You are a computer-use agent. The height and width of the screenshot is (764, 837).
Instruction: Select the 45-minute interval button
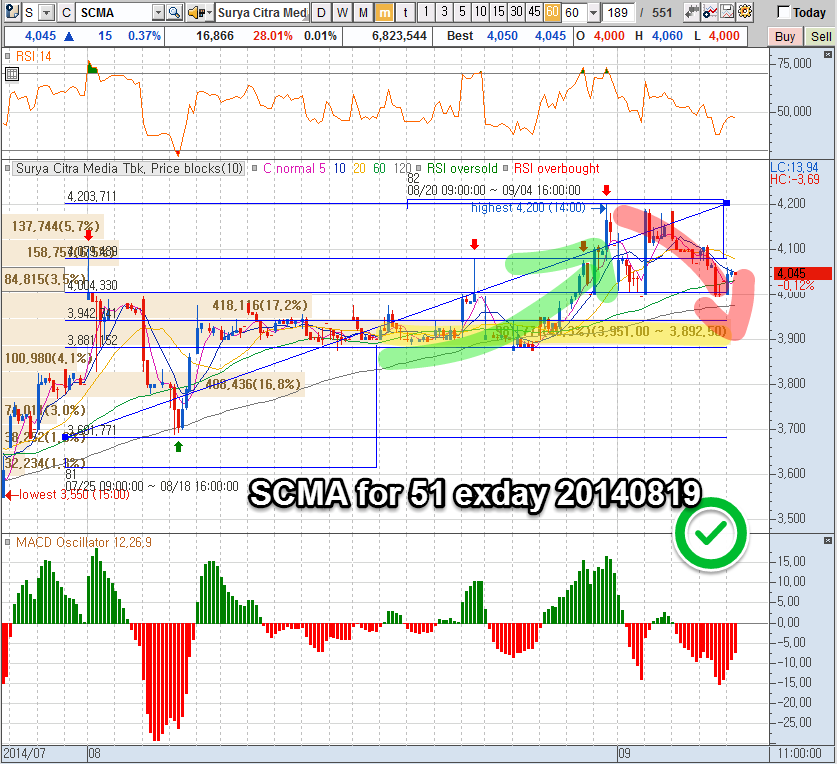tap(534, 12)
